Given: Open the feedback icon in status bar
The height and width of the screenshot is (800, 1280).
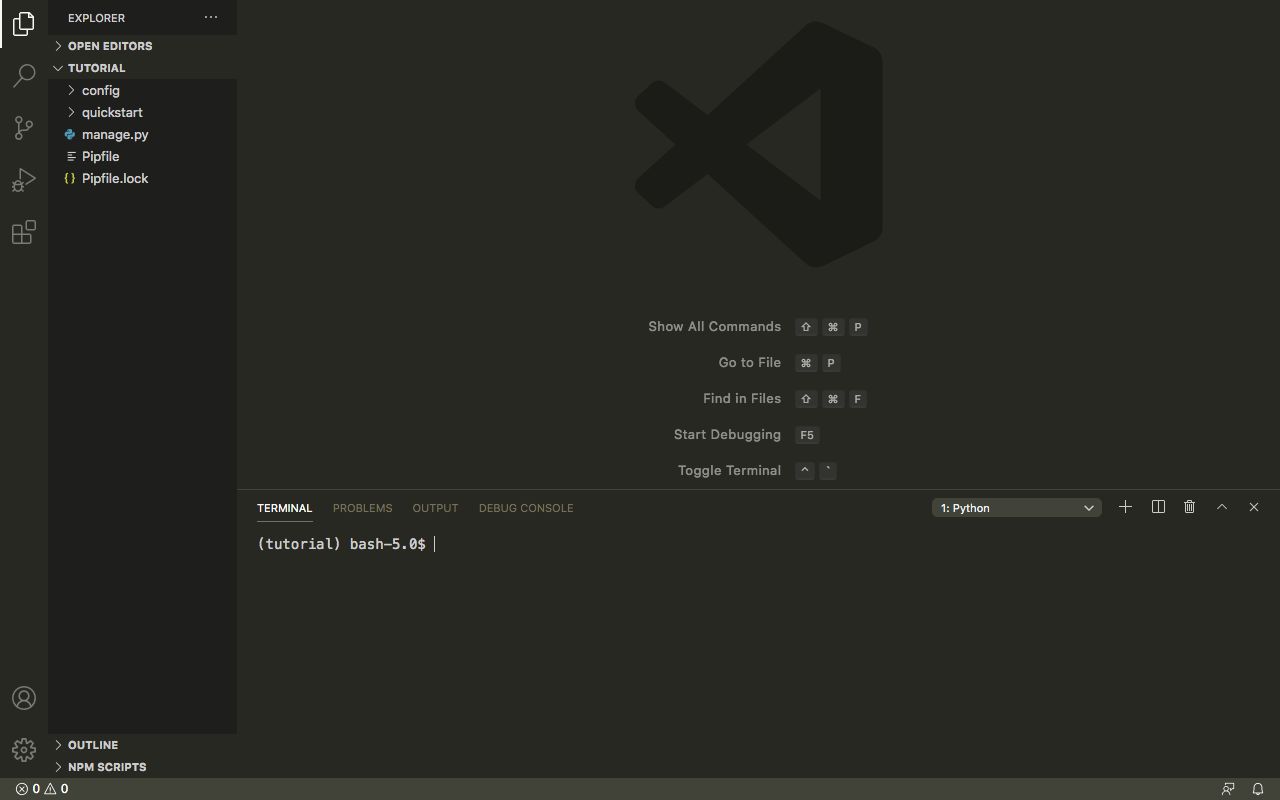Looking at the screenshot, I should [1228, 789].
